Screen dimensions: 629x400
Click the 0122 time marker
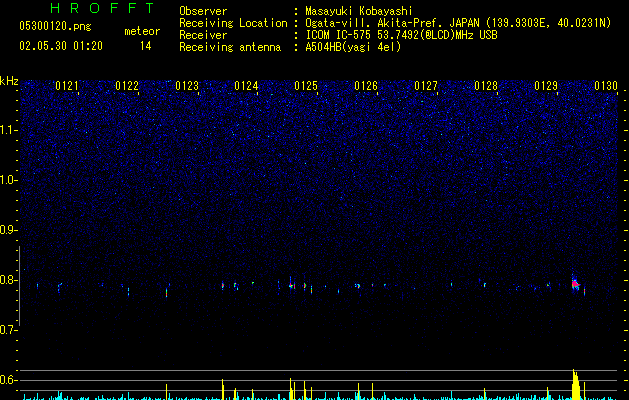(x=127, y=86)
